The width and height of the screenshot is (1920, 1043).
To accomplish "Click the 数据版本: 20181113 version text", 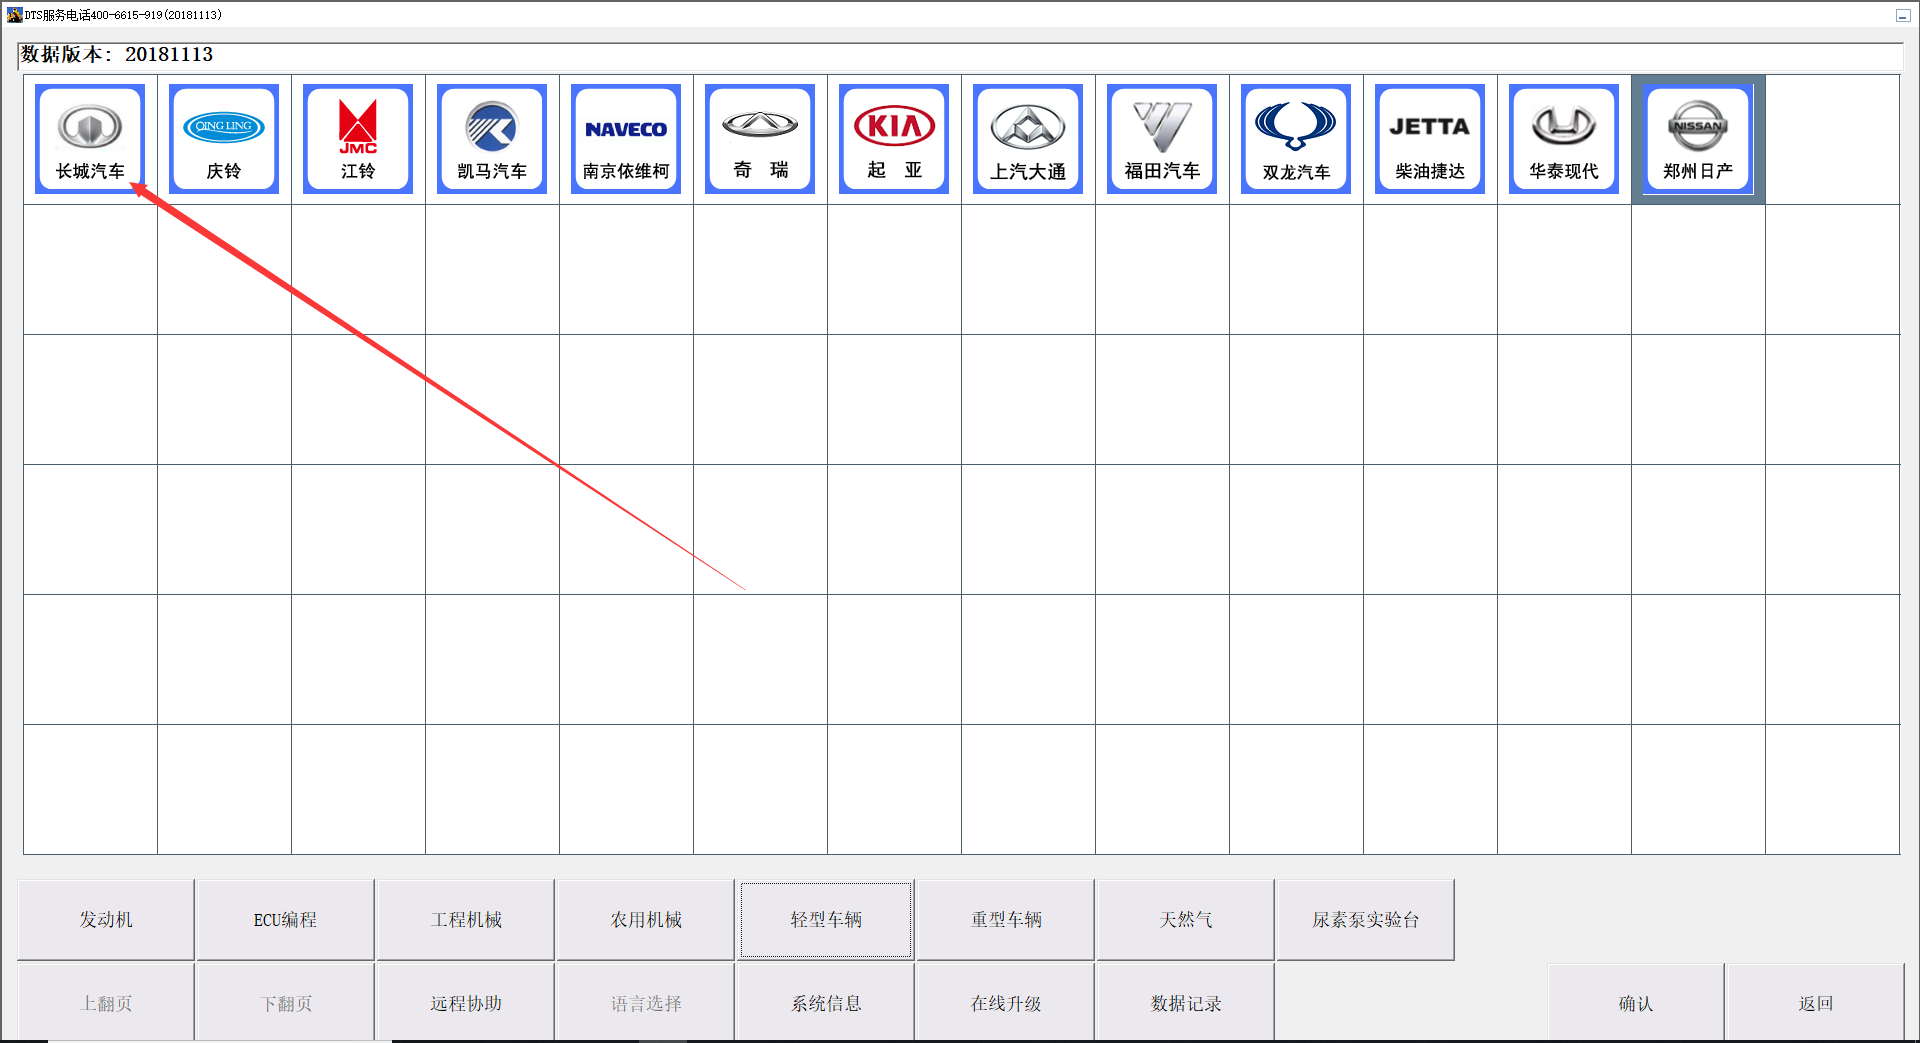I will pos(117,55).
